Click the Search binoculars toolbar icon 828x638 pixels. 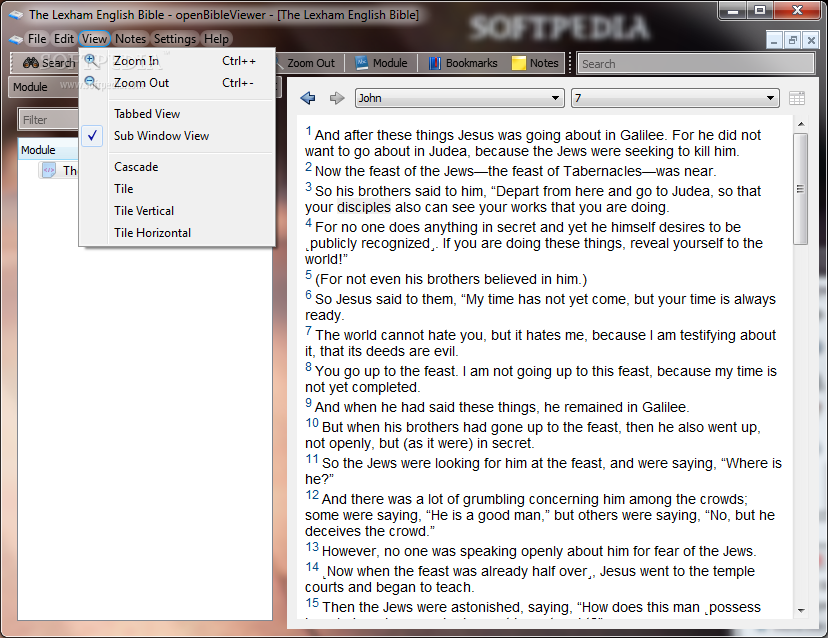(30, 63)
